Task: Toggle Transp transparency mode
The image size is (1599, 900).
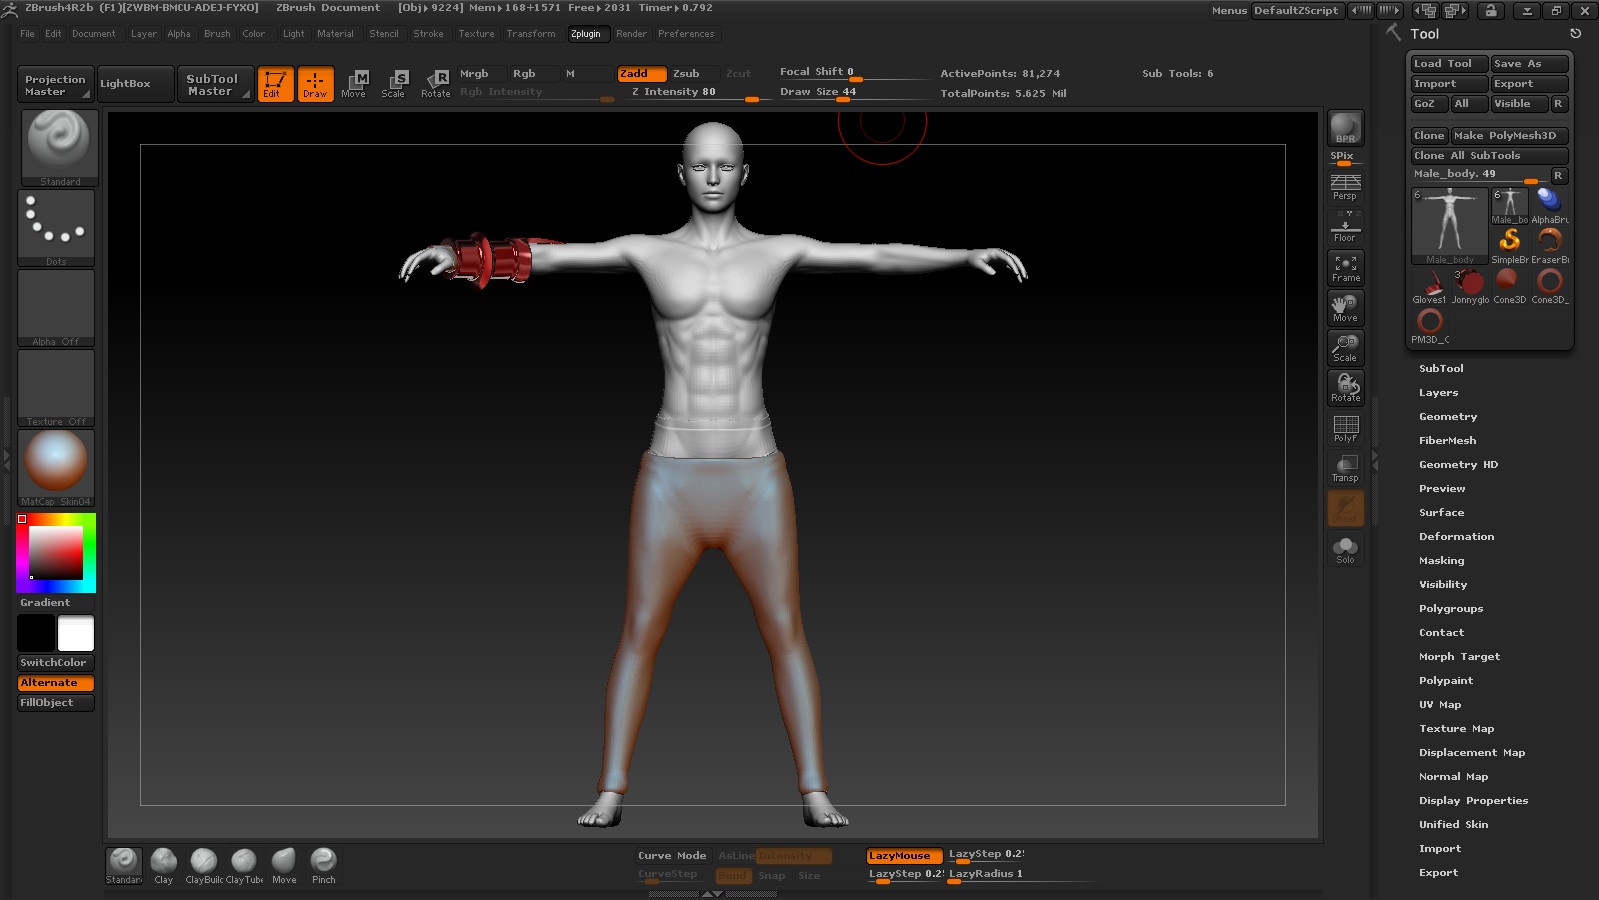Action: [1345, 468]
